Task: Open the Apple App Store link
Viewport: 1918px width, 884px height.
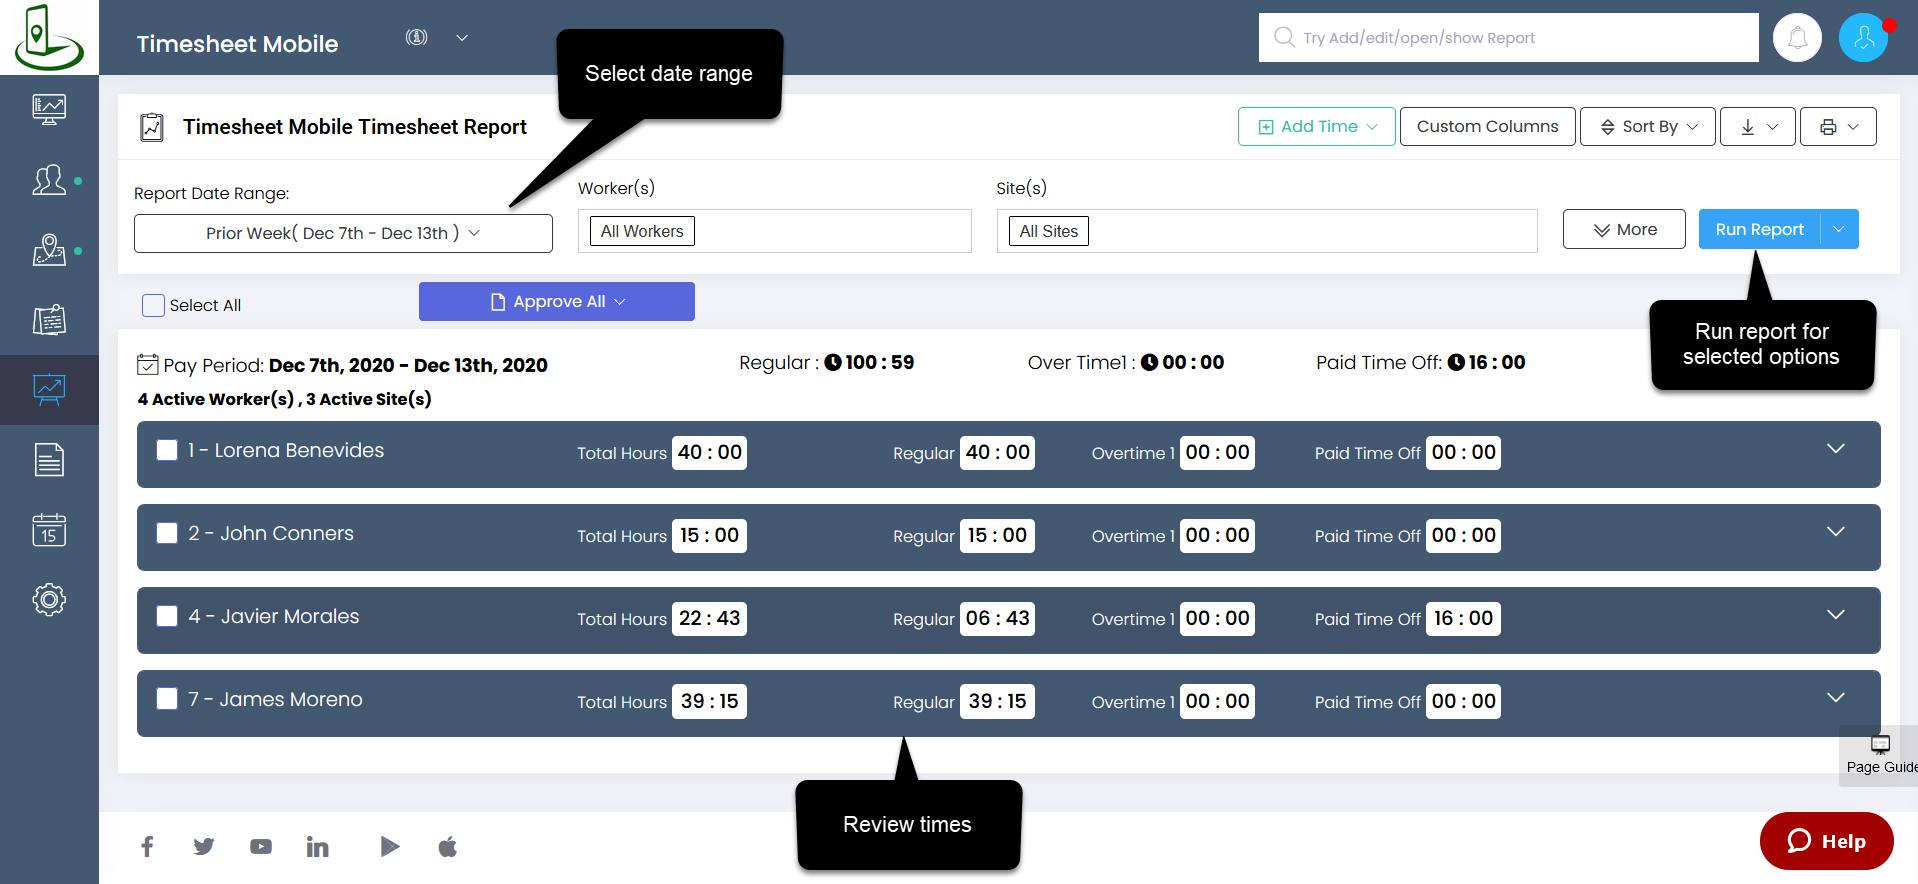Action: pos(448,847)
